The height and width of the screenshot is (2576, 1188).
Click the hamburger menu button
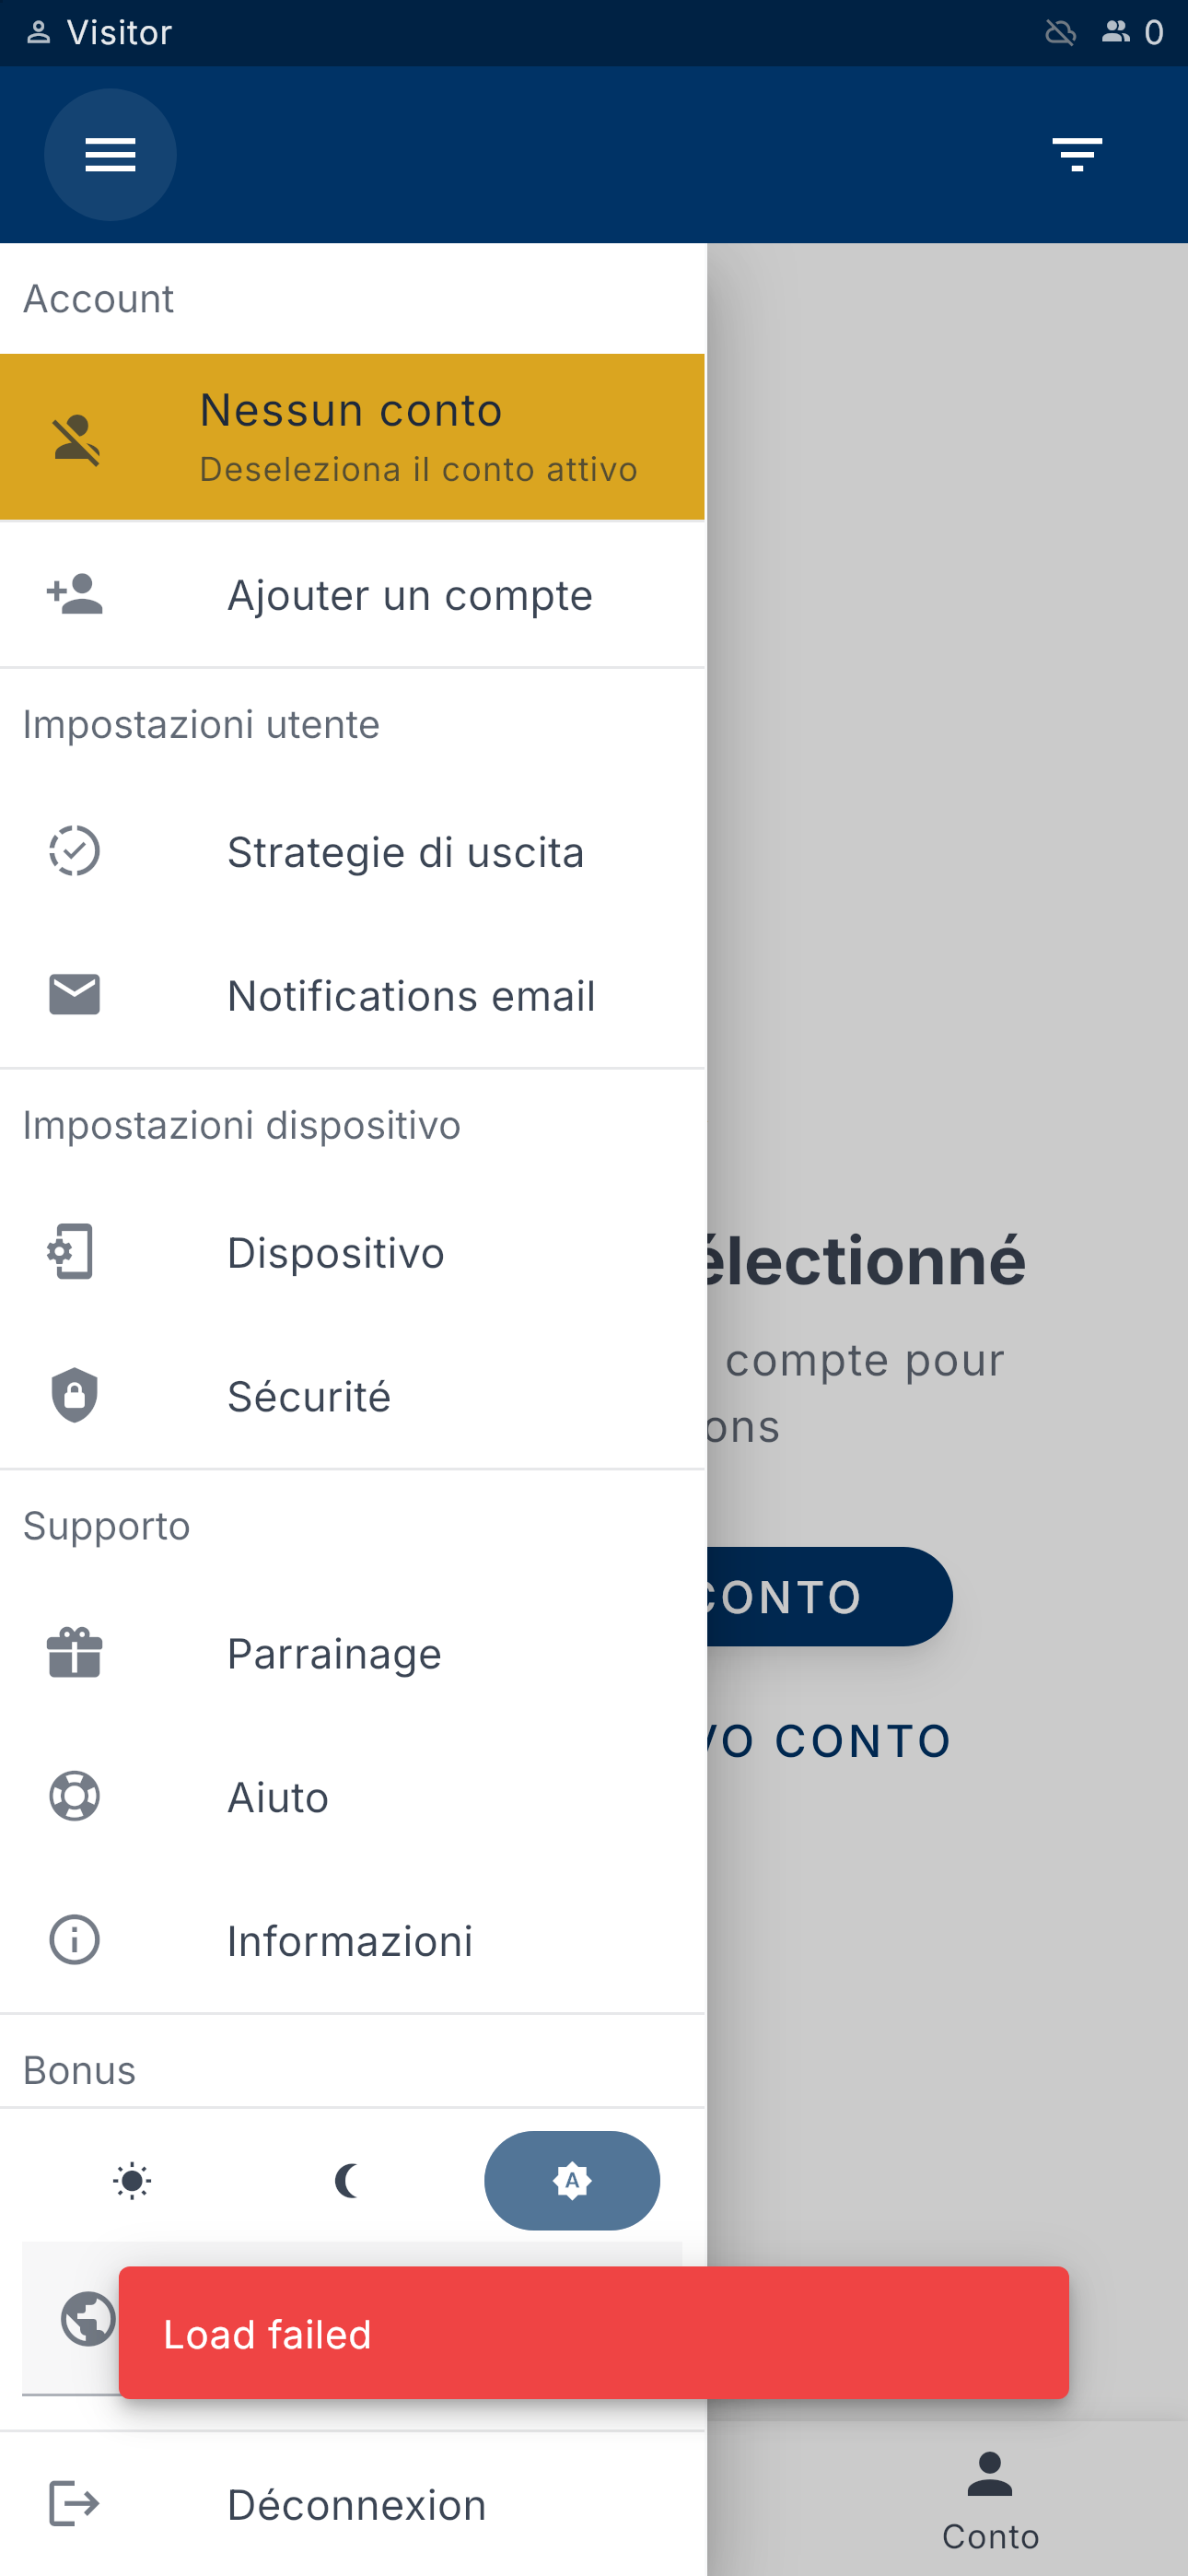(110, 155)
